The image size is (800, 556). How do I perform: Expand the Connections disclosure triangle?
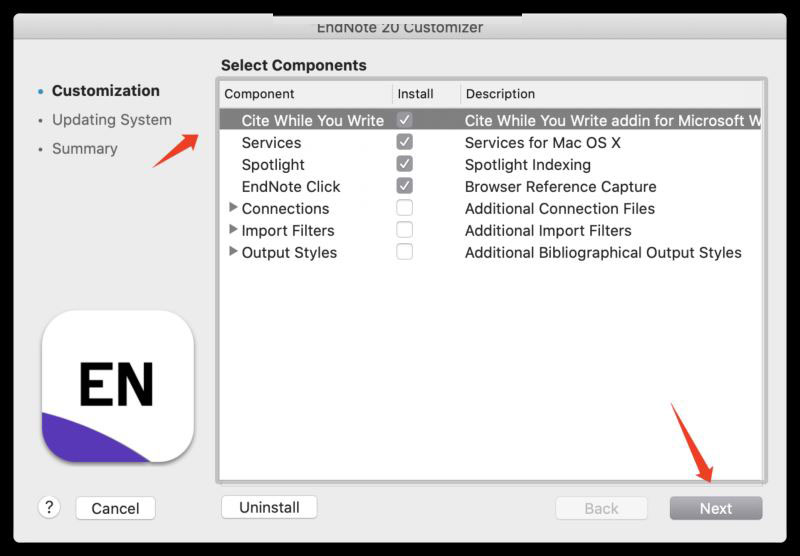point(233,207)
